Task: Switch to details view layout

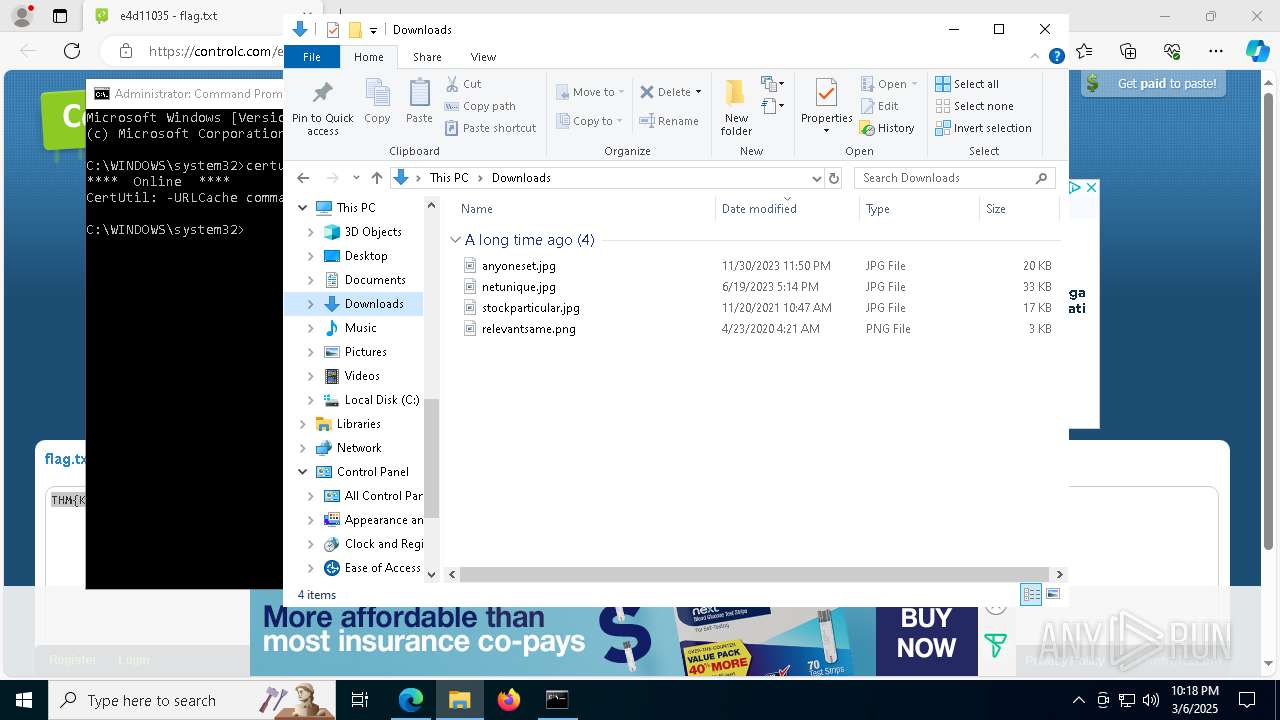Action: click(1031, 595)
